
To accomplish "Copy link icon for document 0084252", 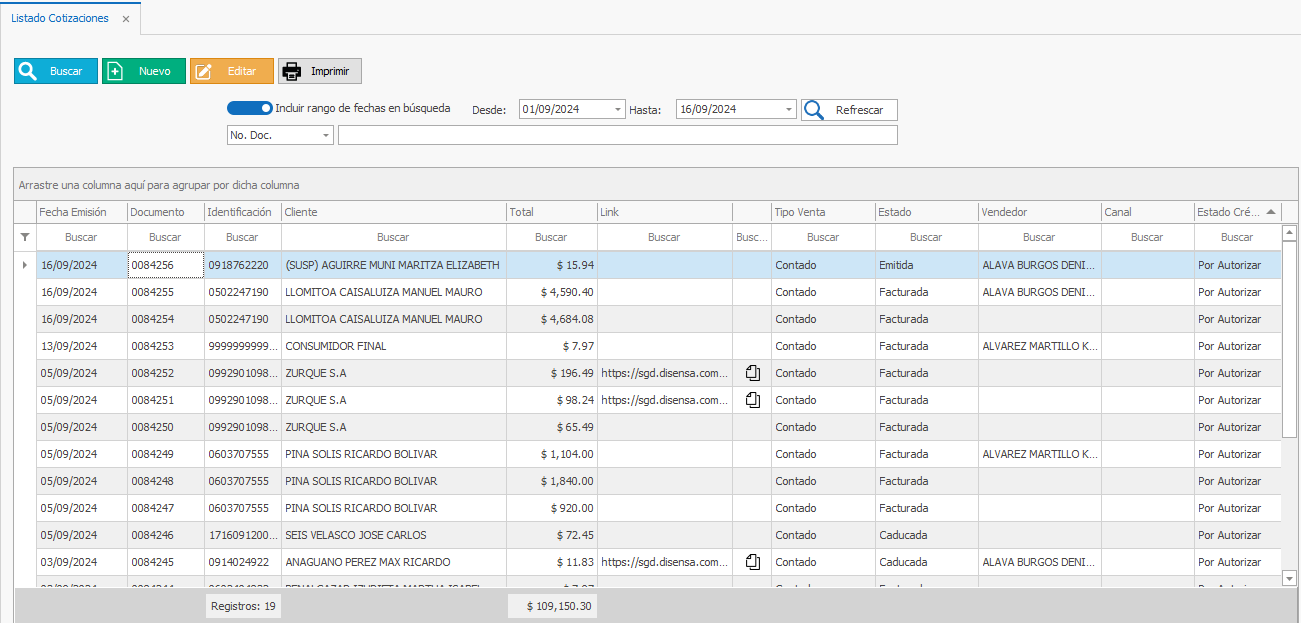I will click(x=753, y=373).
